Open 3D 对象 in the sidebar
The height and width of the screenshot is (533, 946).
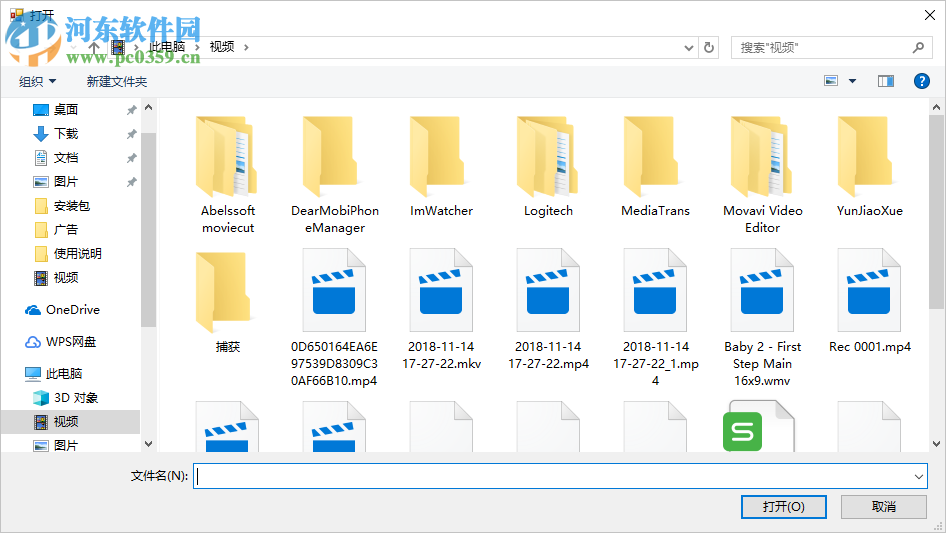coord(75,398)
